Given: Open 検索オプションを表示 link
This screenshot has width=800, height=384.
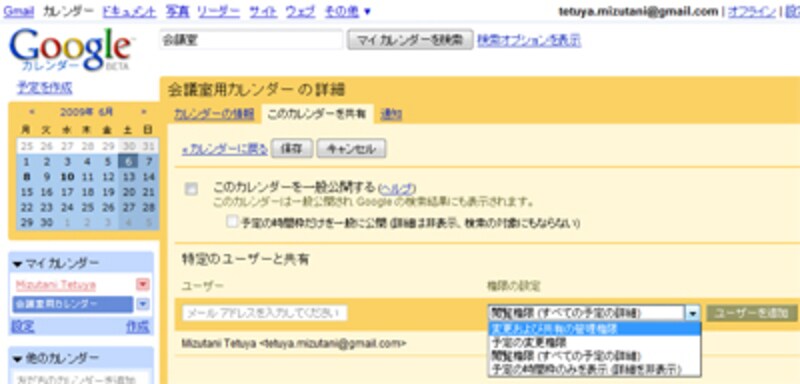Looking at the screenshot, I should [x=529, y=40].
